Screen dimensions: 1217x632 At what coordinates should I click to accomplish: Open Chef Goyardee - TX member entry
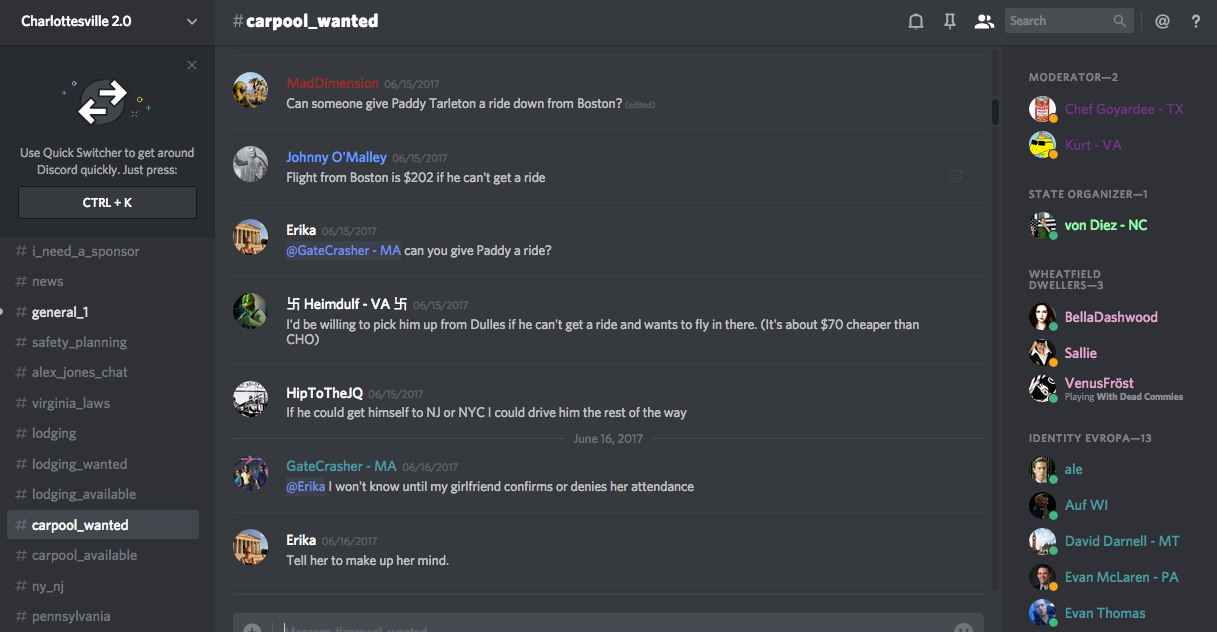[x=1123, y=109]
